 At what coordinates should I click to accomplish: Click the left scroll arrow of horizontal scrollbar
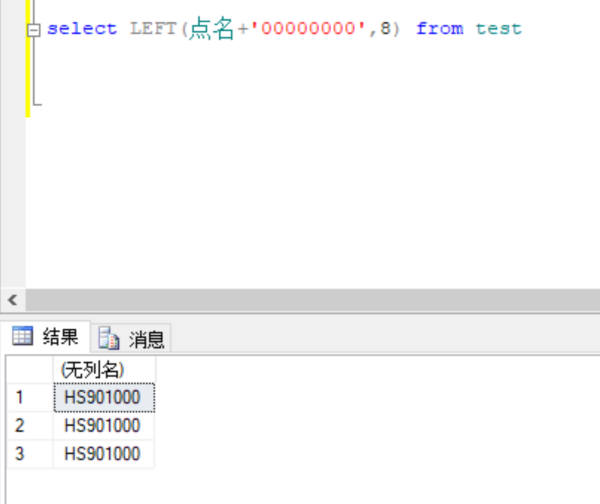(x=13, y=300)
